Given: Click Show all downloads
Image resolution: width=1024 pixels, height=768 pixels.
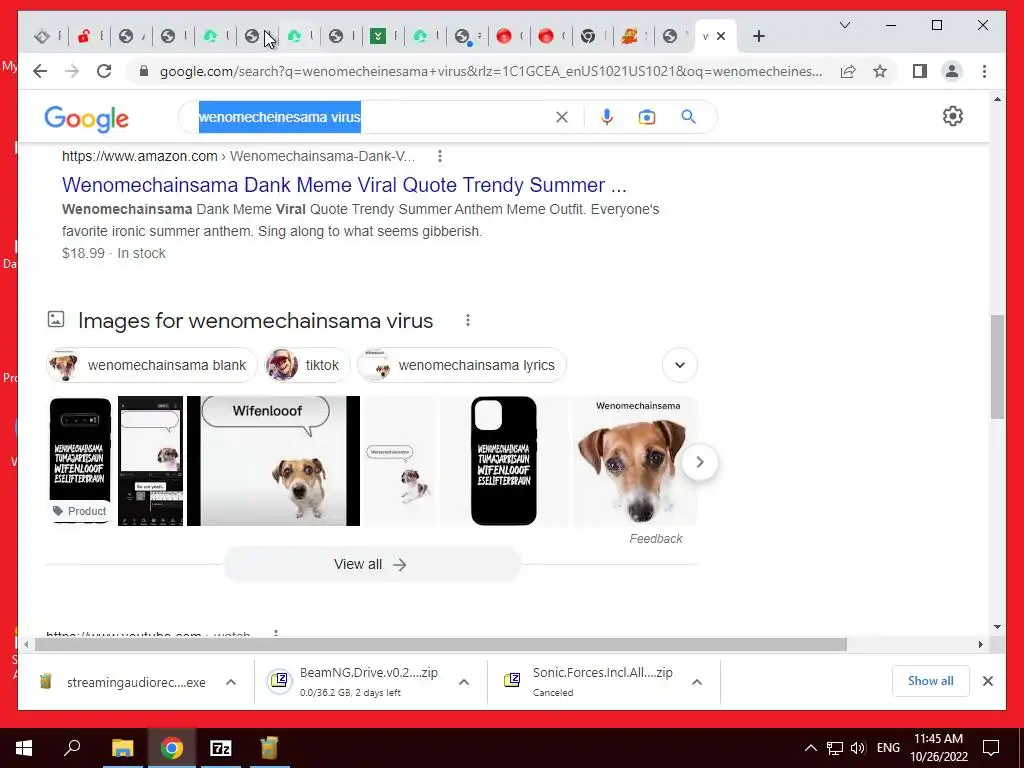Looking at the screenshot, I should pos(930,680).
